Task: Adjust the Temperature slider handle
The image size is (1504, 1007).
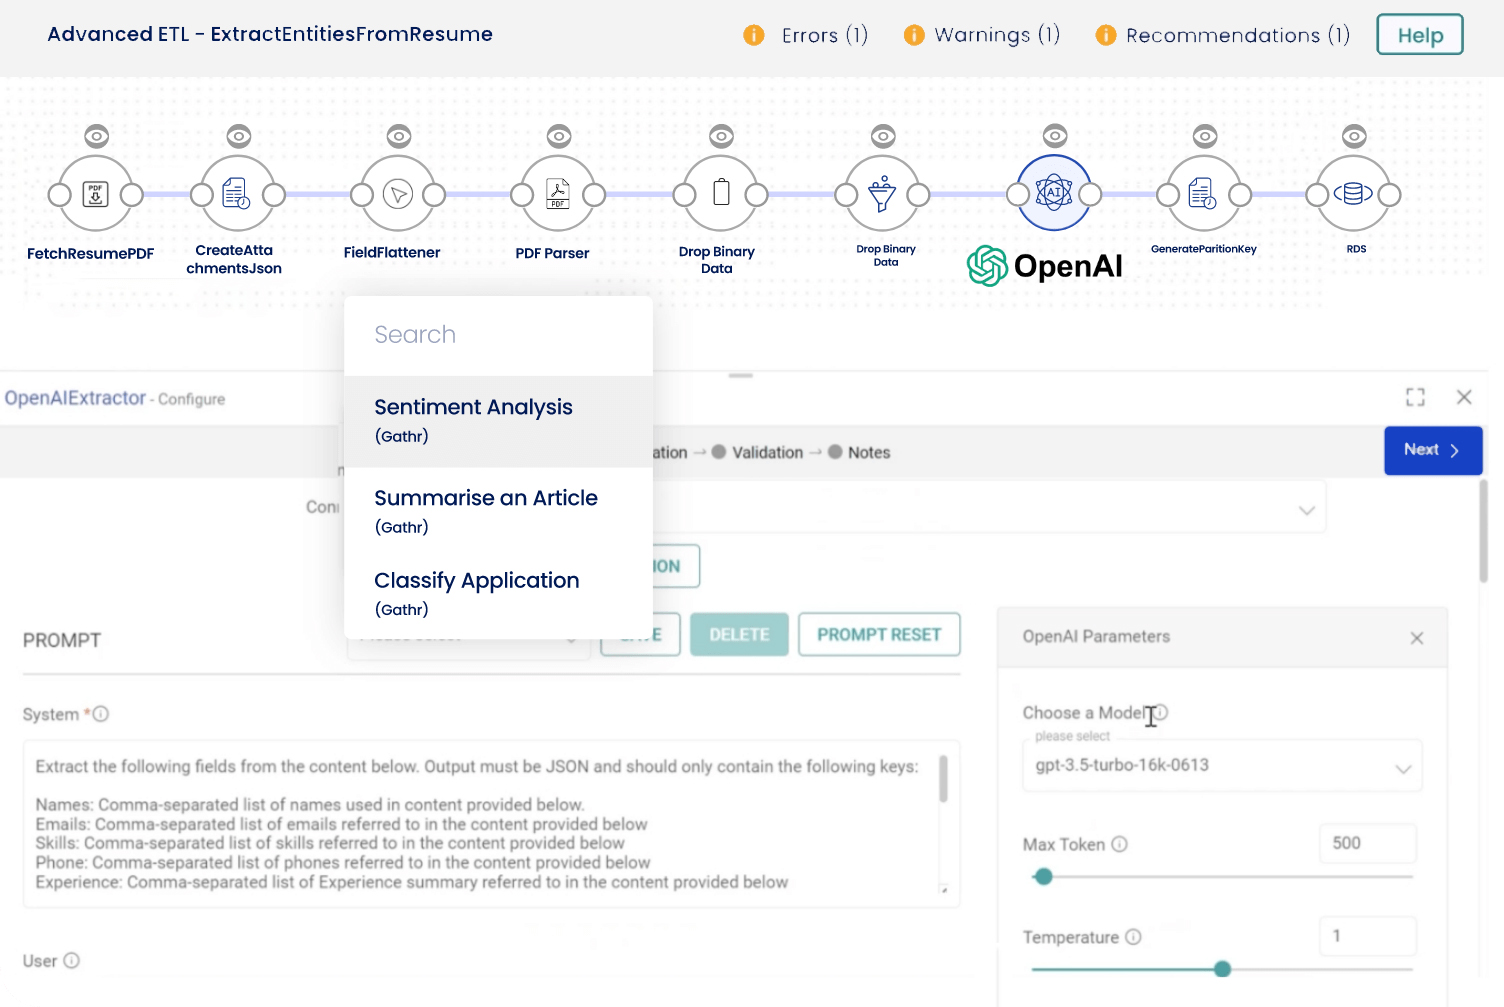Action: click(1222, 969)
